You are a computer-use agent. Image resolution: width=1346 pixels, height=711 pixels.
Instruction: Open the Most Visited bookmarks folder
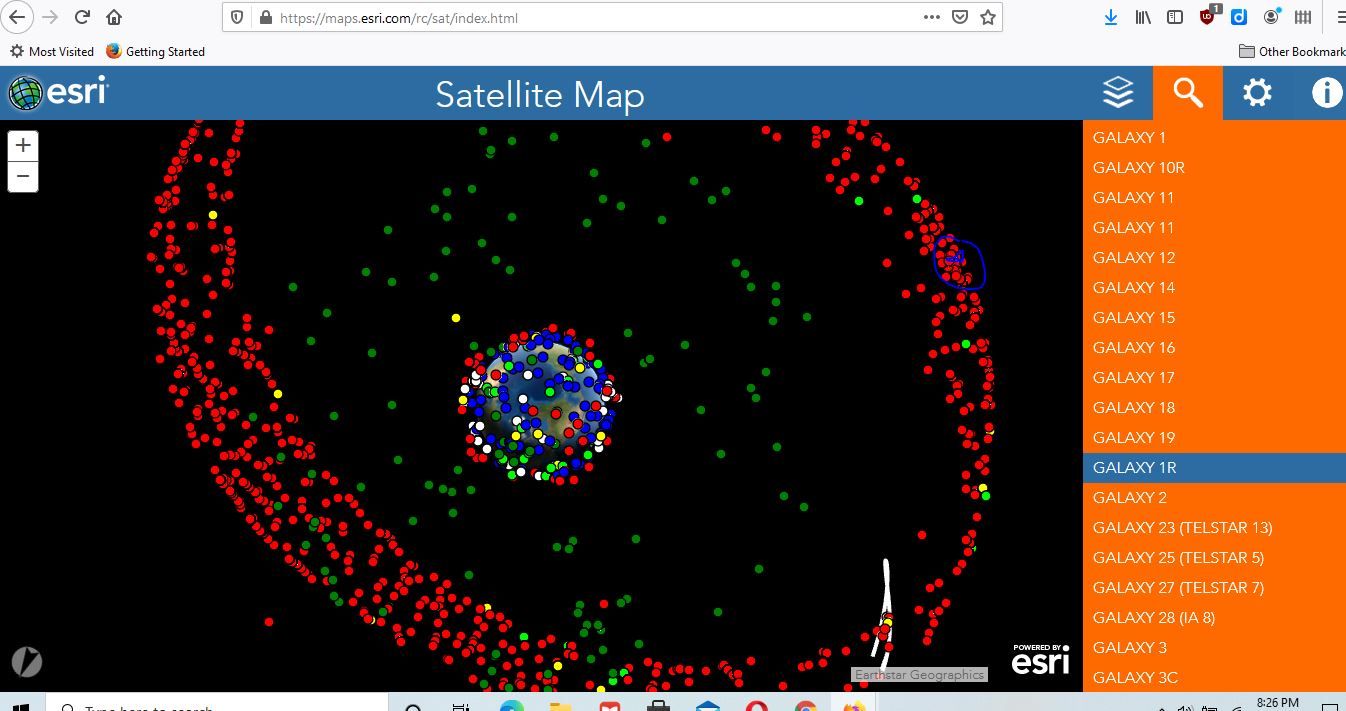[x=52, y=51]
